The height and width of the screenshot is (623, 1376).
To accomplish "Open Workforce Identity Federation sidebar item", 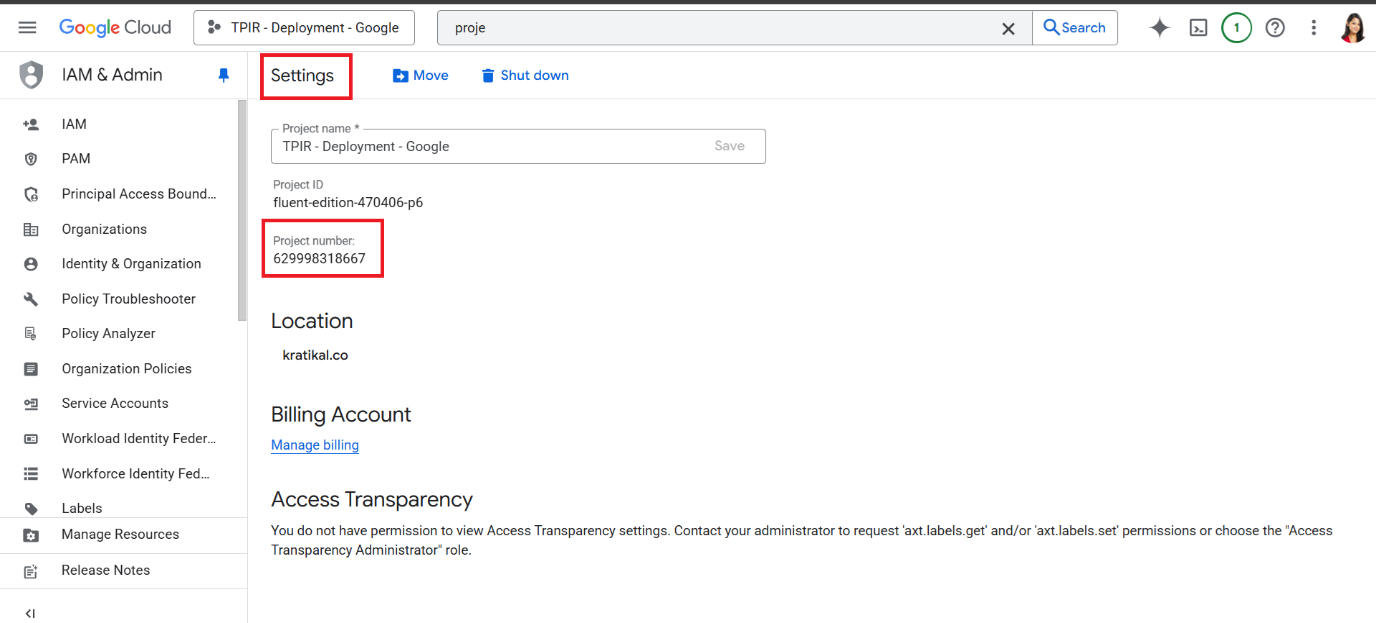I will pos(121,474).
